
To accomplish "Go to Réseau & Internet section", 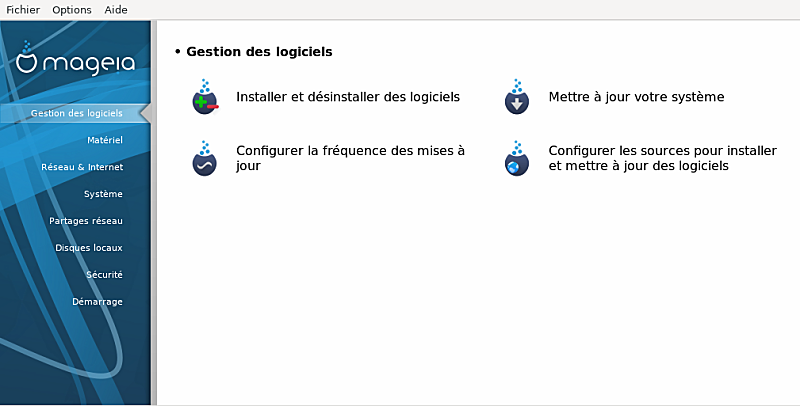I will 82,167.
